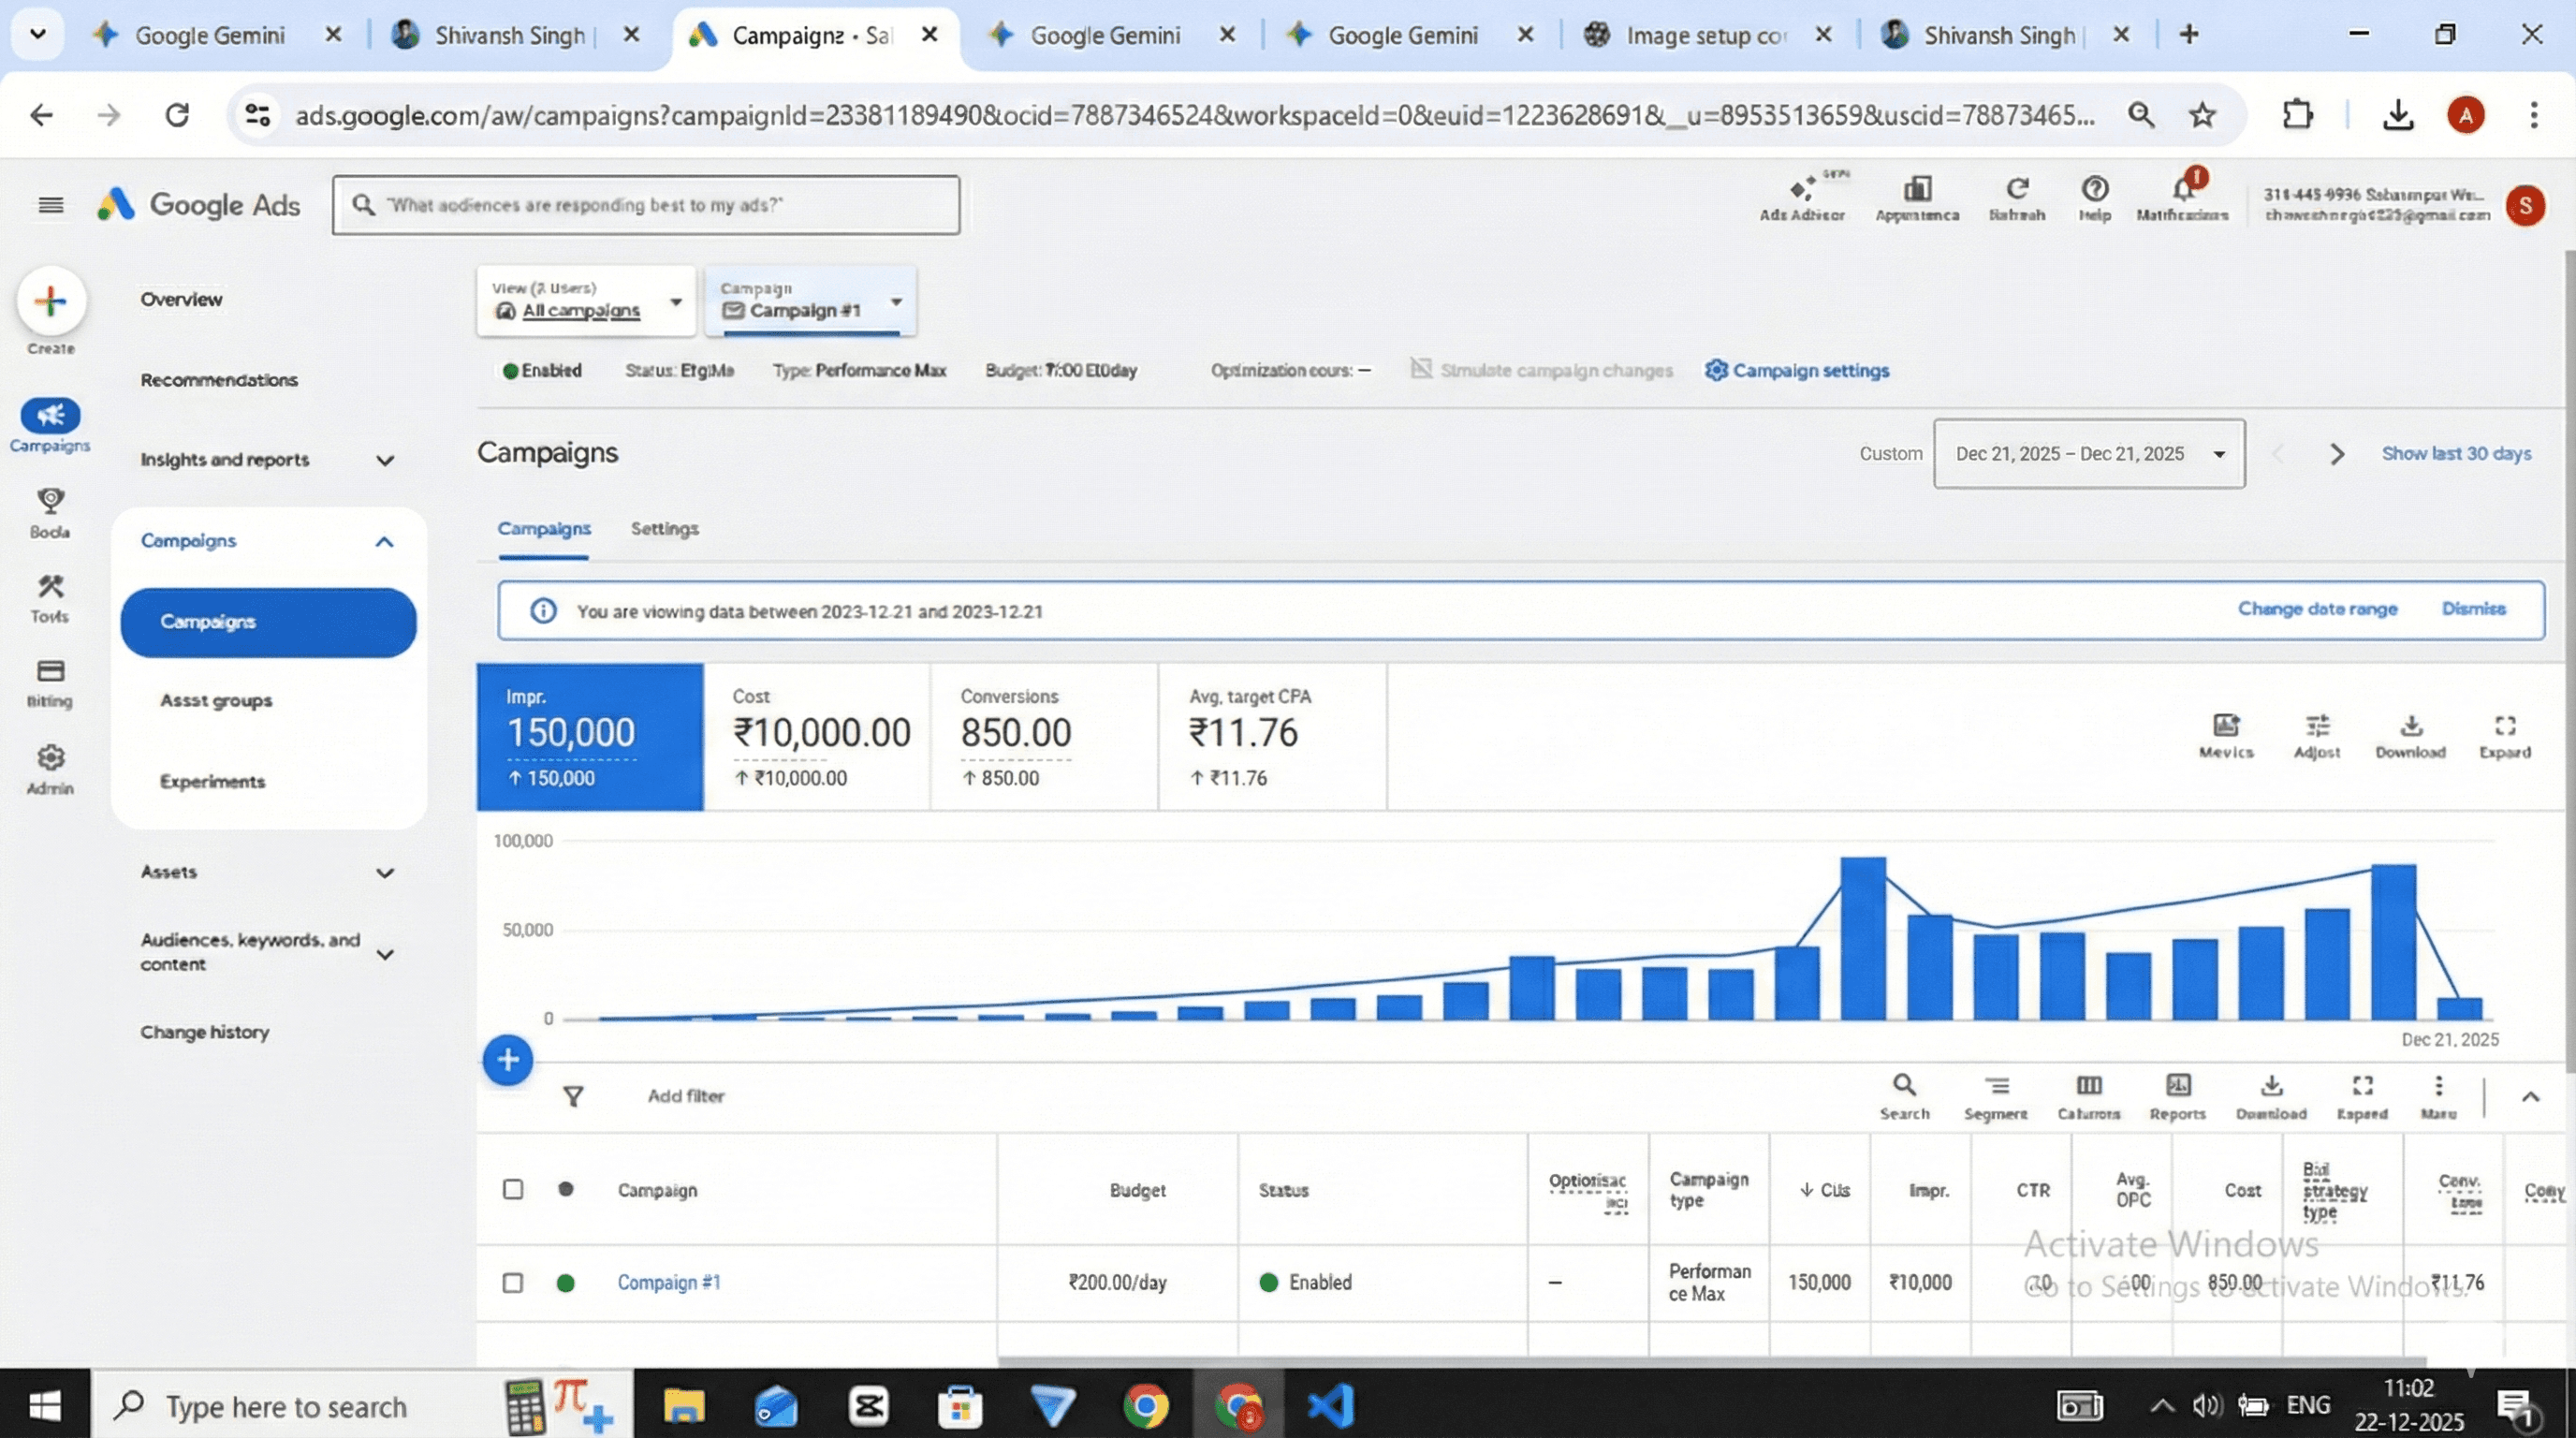The image size is (2576, 1438).
Task: Click the Refresh icon in header
Action: (x=2017, y=189)
